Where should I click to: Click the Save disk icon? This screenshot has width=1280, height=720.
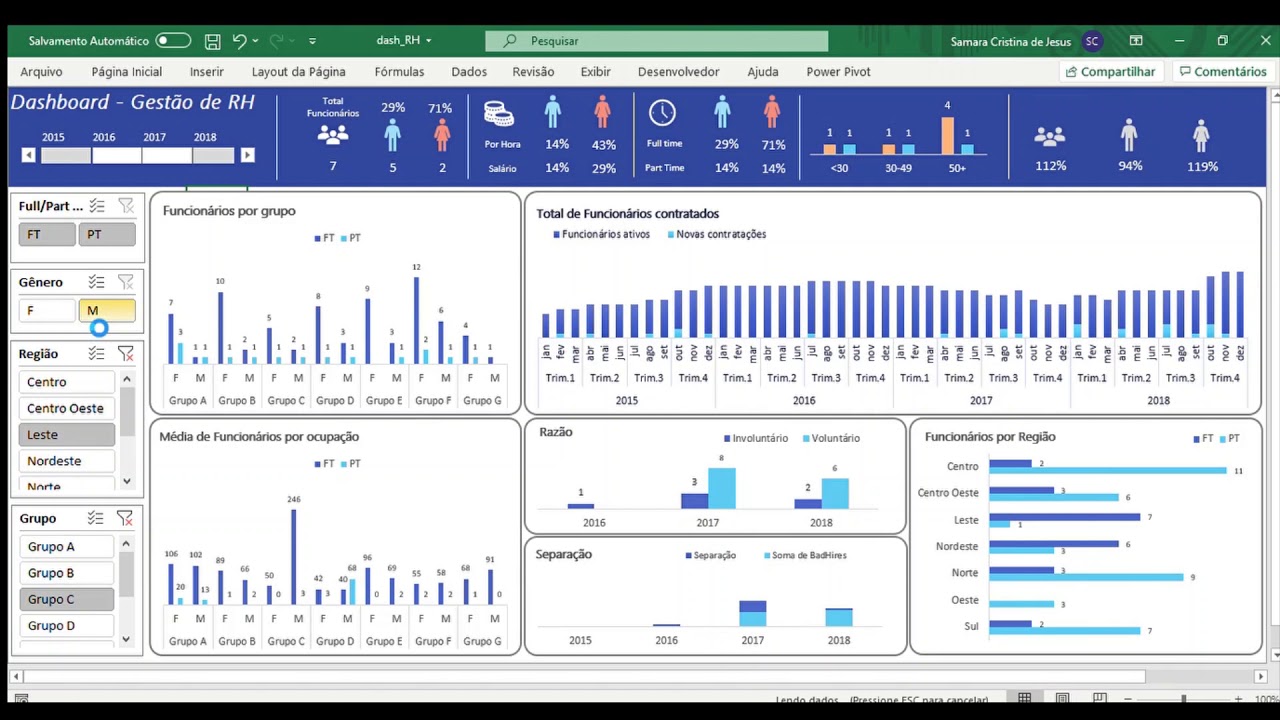click(x=212, y=41)
